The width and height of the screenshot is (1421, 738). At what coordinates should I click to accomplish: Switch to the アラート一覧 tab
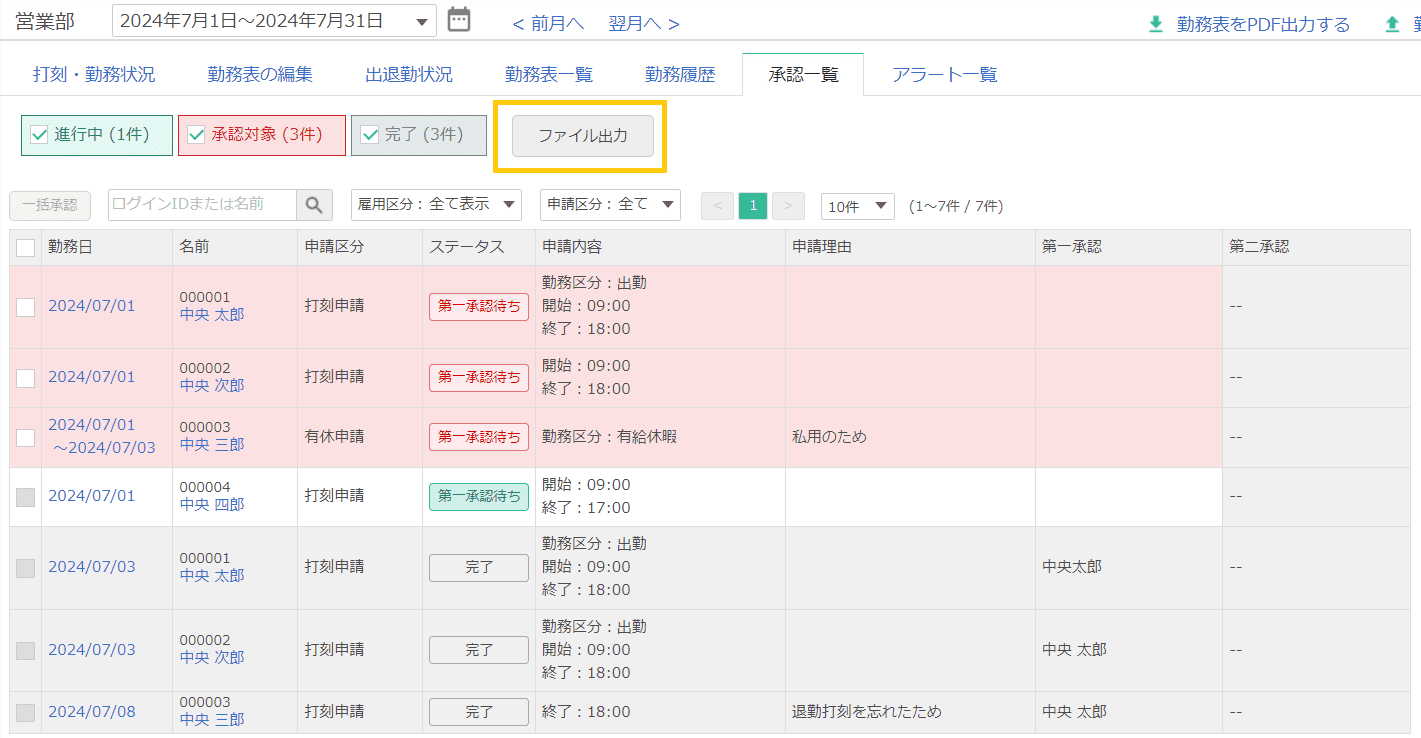tap(944, 74)
